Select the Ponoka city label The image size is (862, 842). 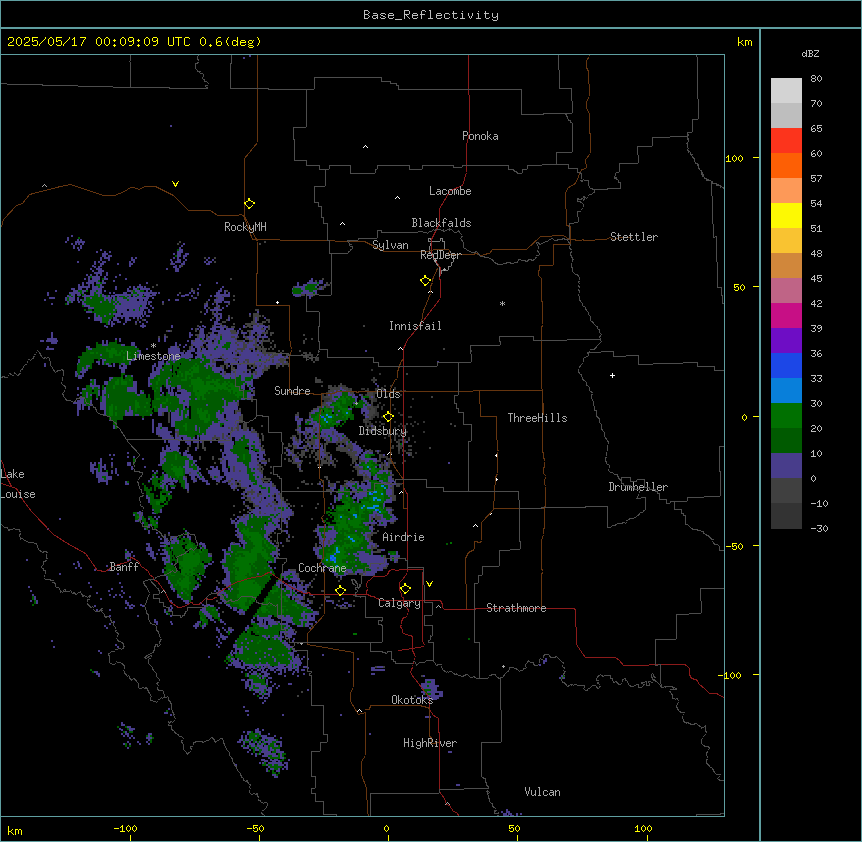pos(480,136)
